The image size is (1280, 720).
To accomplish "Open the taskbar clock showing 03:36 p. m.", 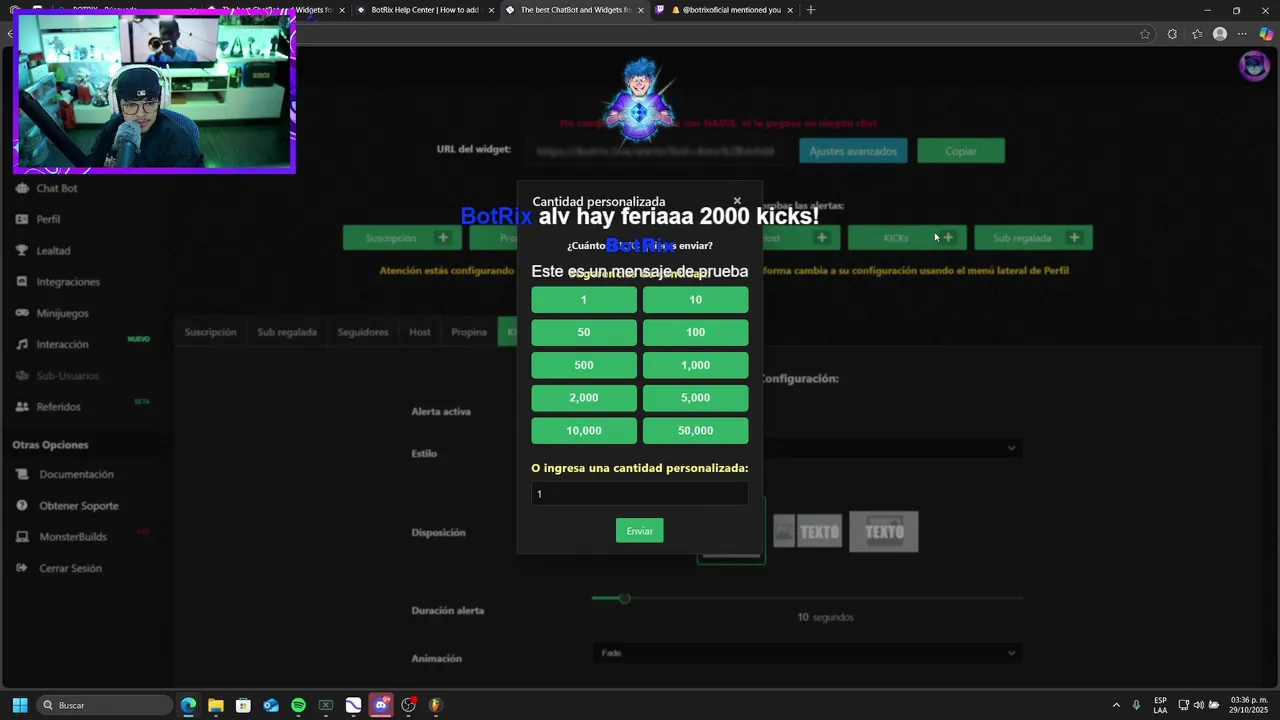I will [x=1248, y=705].
